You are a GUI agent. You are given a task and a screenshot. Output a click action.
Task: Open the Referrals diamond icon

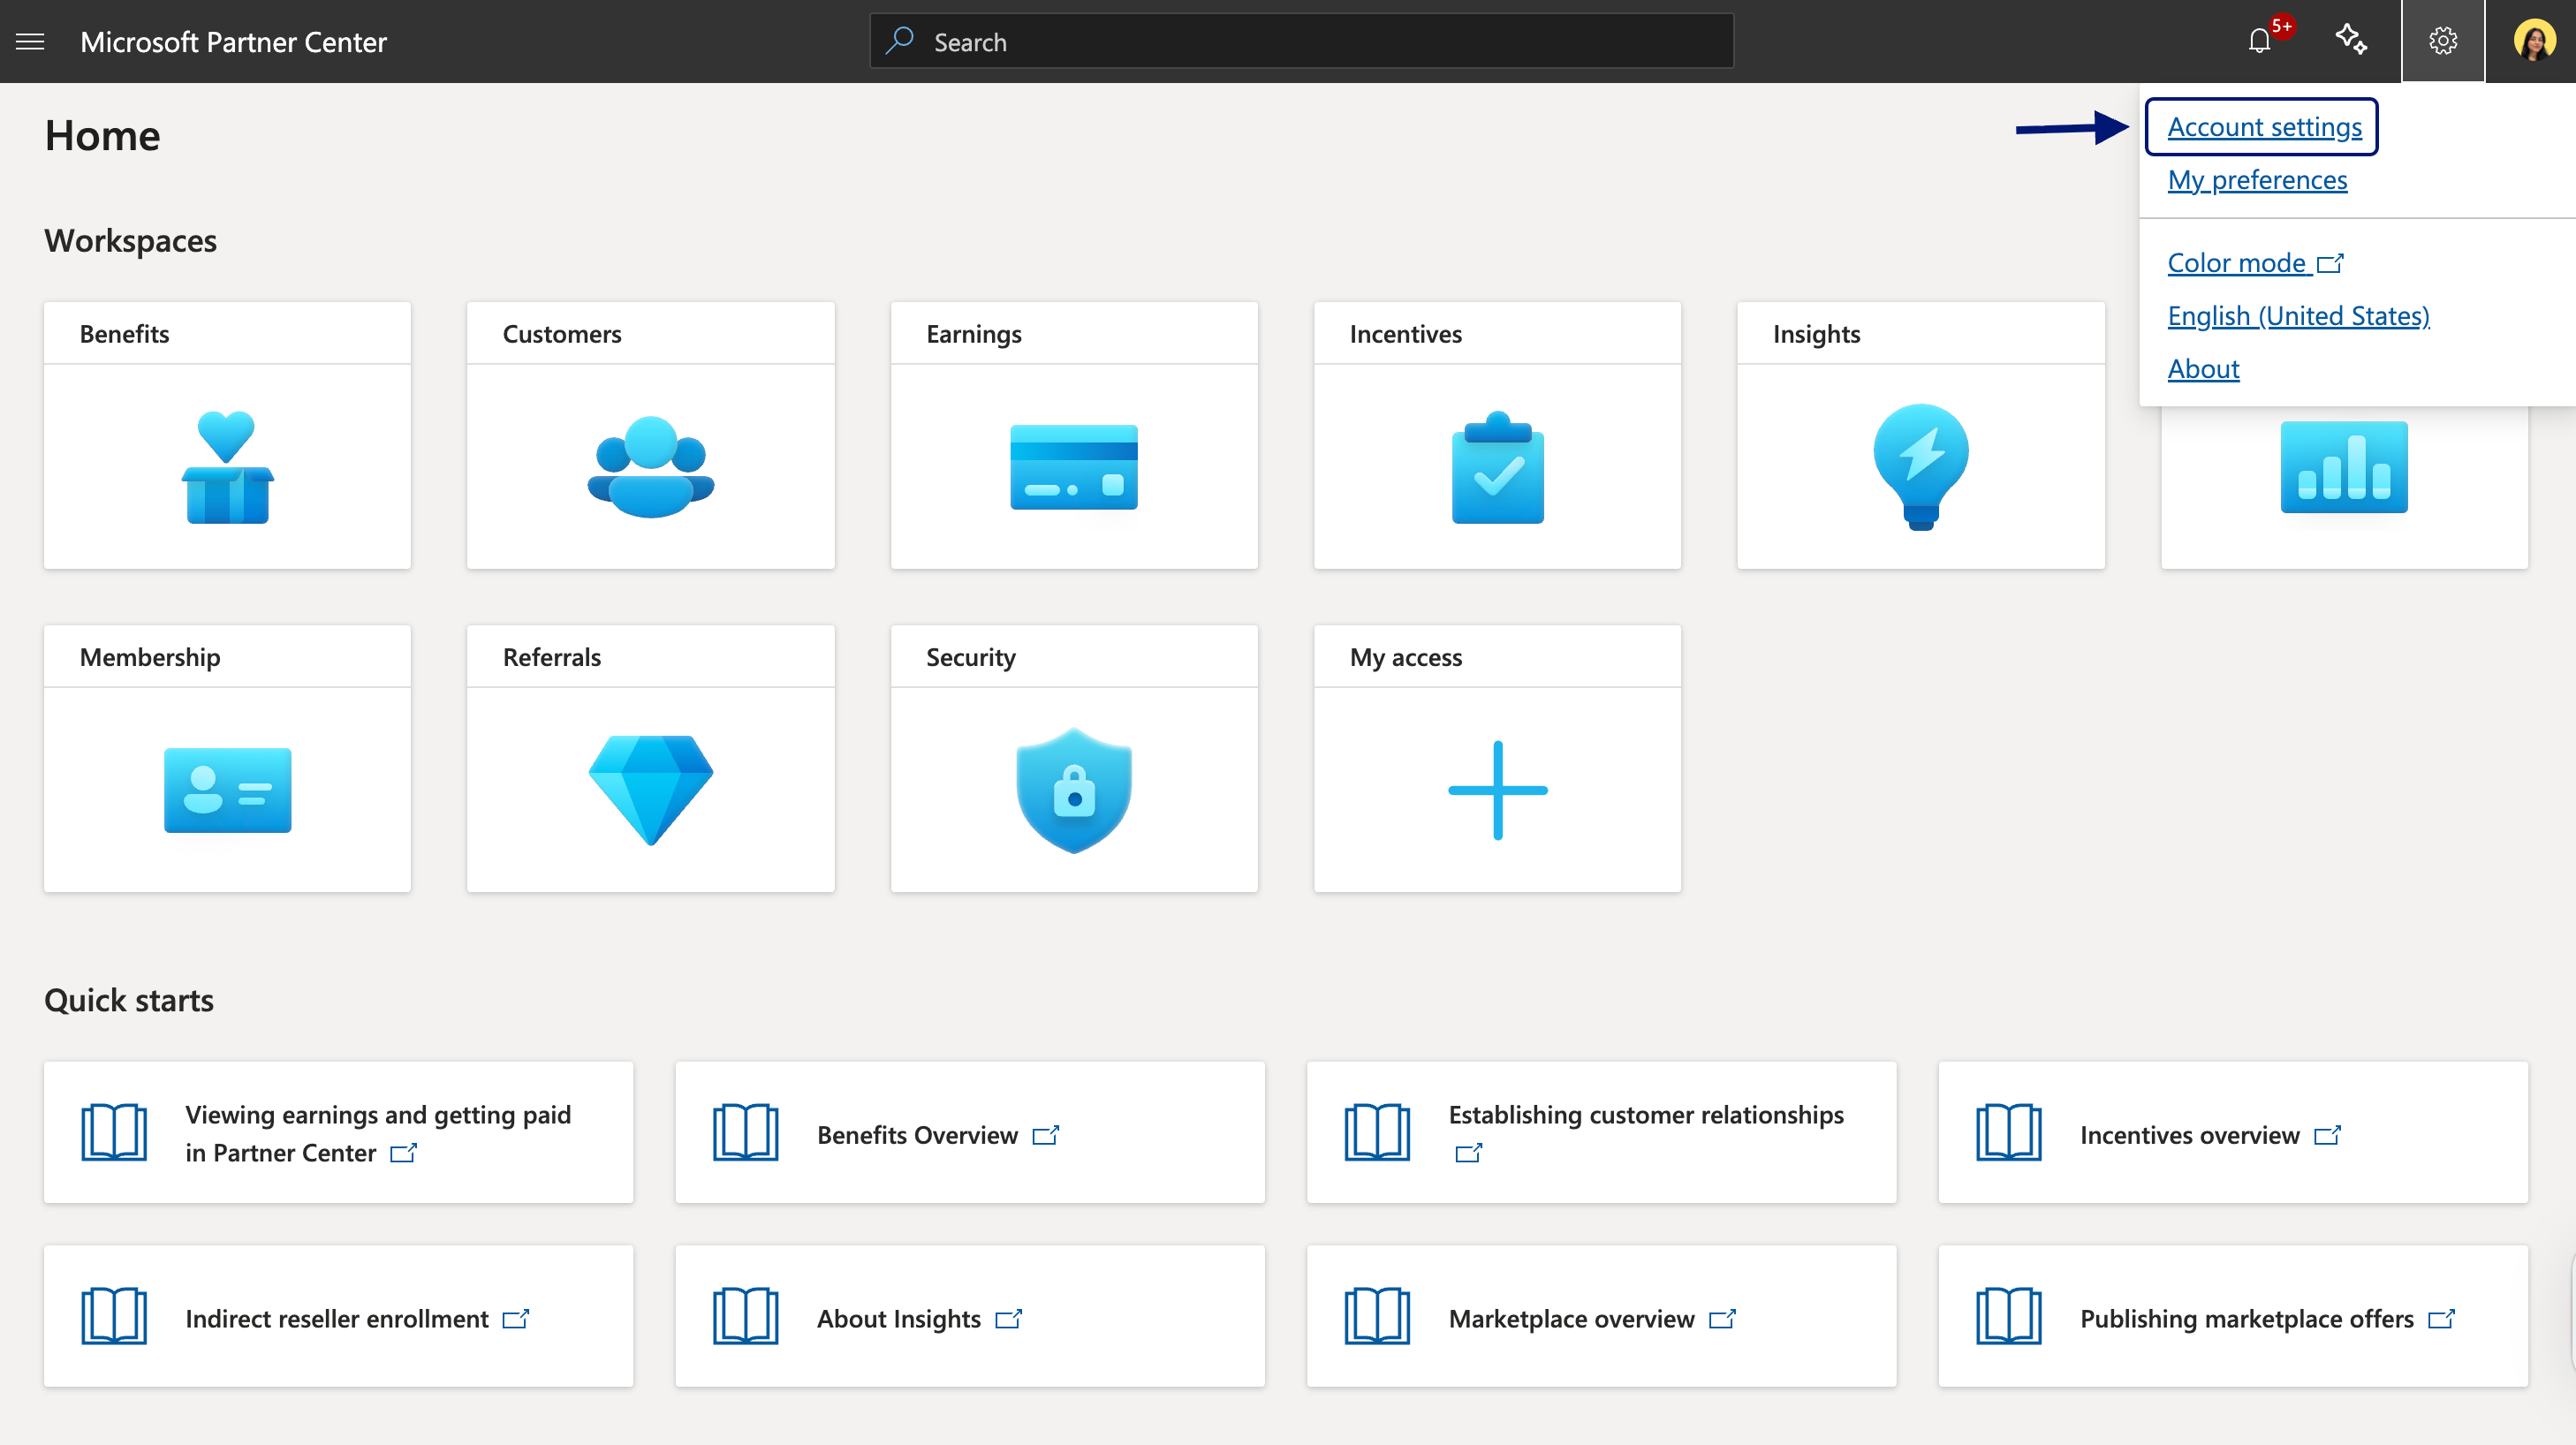click(651, 790)
